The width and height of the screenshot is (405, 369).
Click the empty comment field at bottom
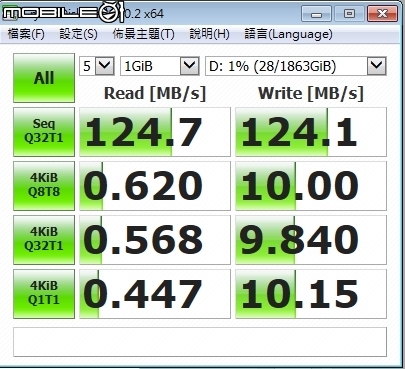coord(200,342)
